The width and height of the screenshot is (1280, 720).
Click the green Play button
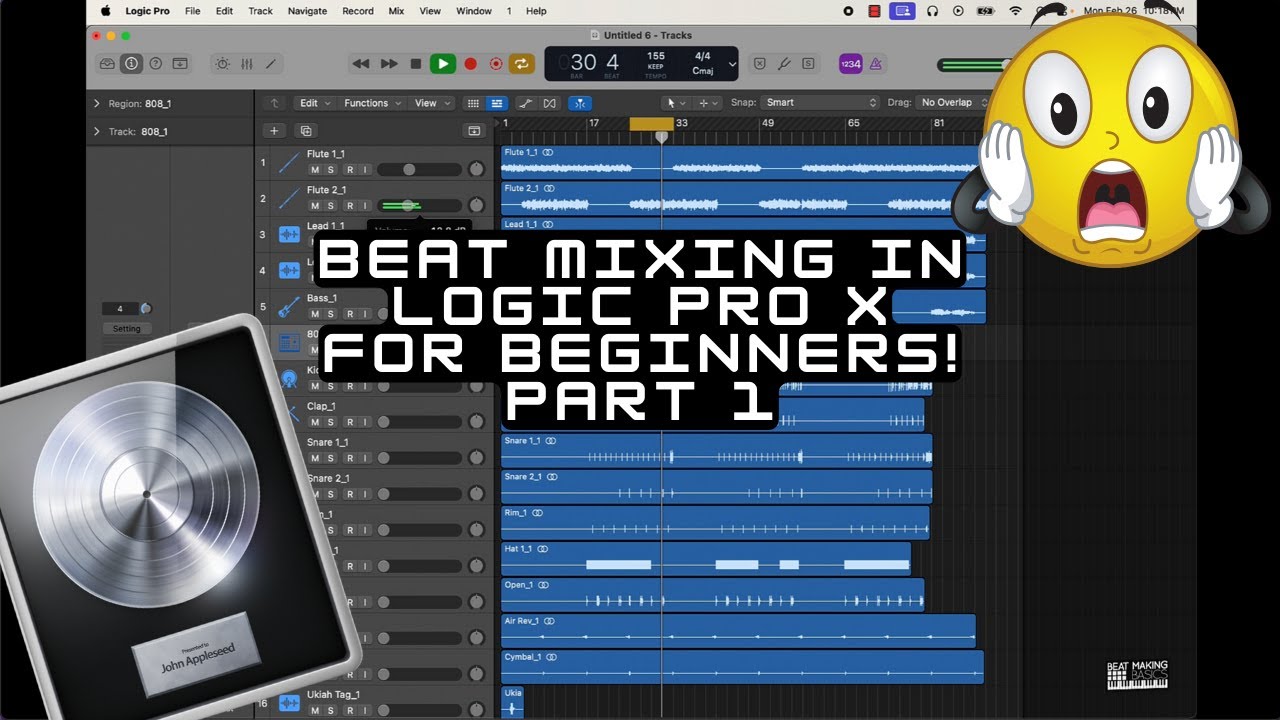click(443, 64)
